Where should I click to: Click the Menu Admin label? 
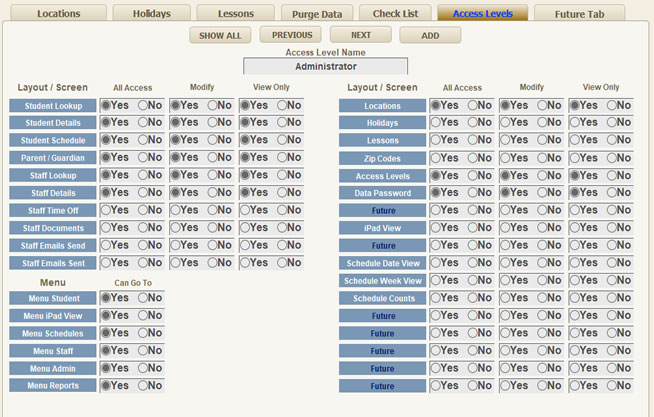pyautogui.click(x=53, y=368)
